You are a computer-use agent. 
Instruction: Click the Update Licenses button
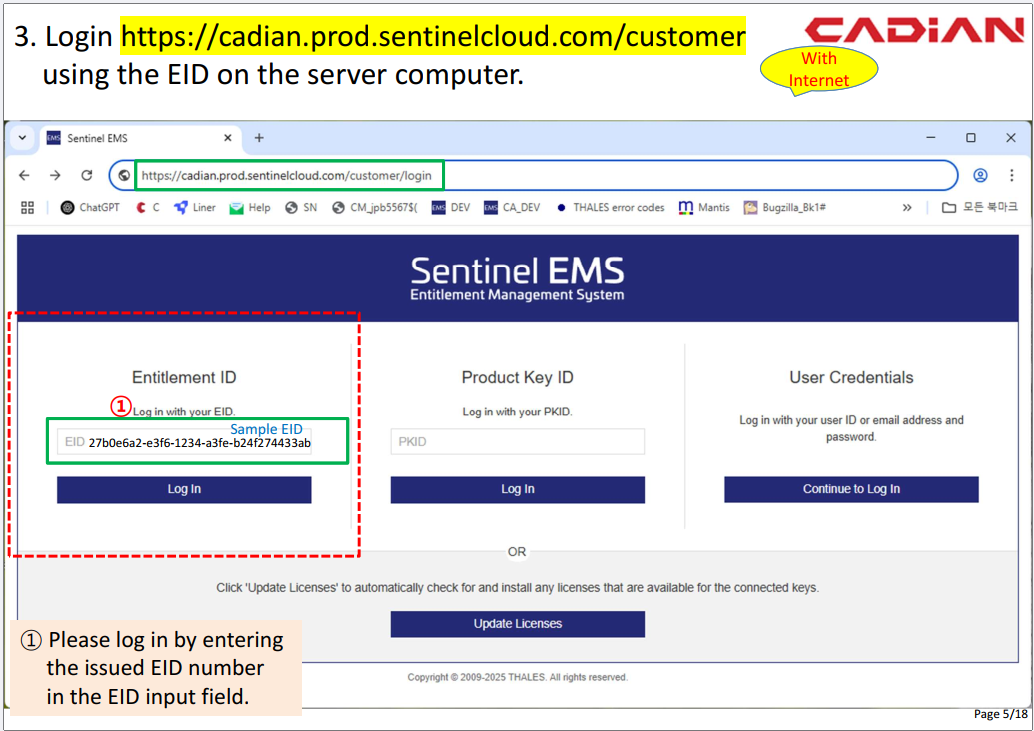coord(517,624)
